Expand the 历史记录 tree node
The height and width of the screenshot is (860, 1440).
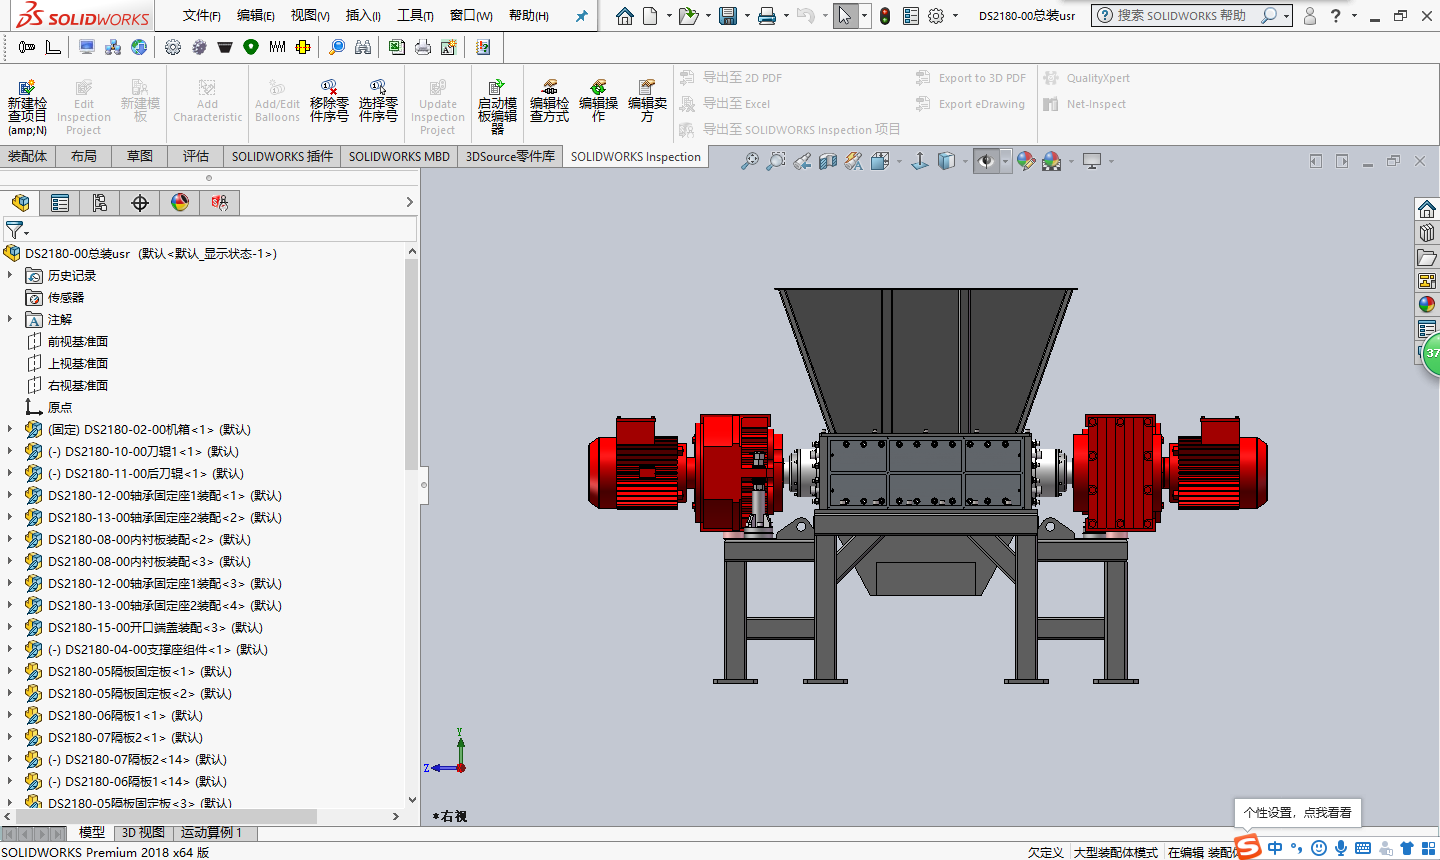[10, 275]
